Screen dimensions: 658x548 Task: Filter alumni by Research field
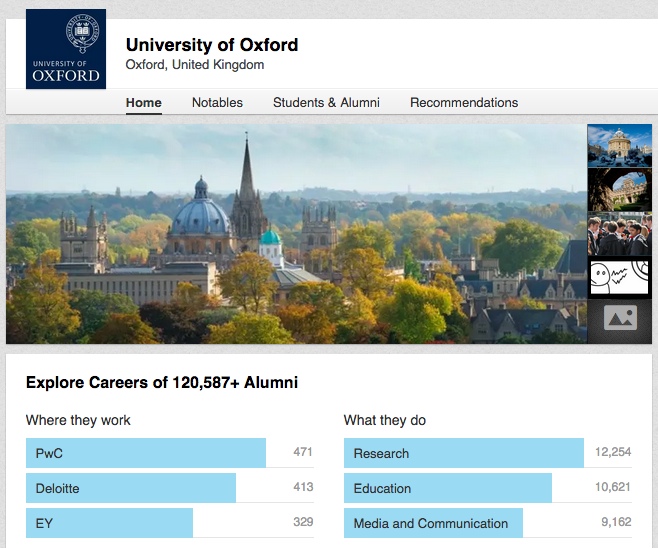(464, 453)
